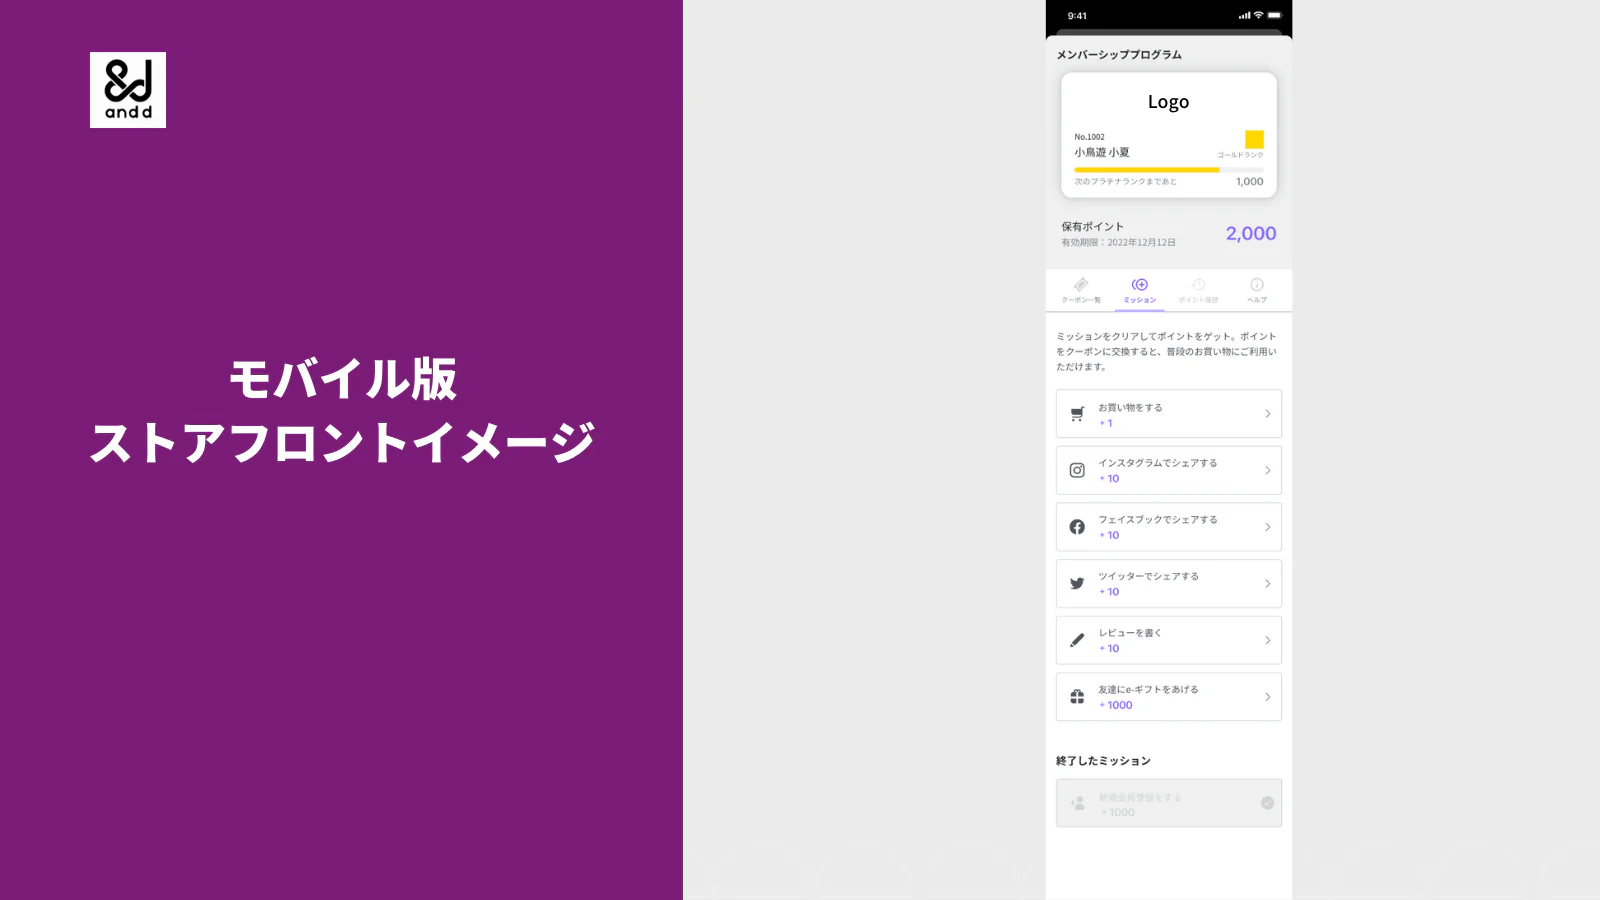The height and width of the screenshot is (900, 1600).
Task: Click the Wi-Fi icon in phone status bar
Action: [x=1258, y=16]
